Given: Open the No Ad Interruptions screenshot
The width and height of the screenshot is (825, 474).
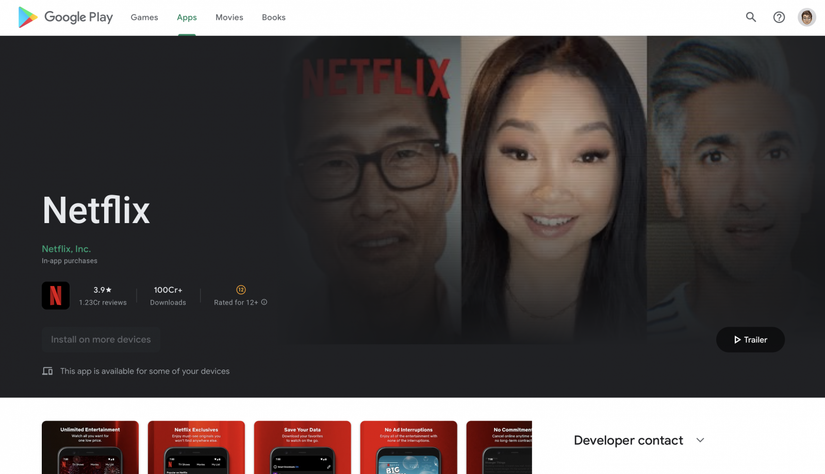Looking at the screenshot, I should [x=409, y=447].
